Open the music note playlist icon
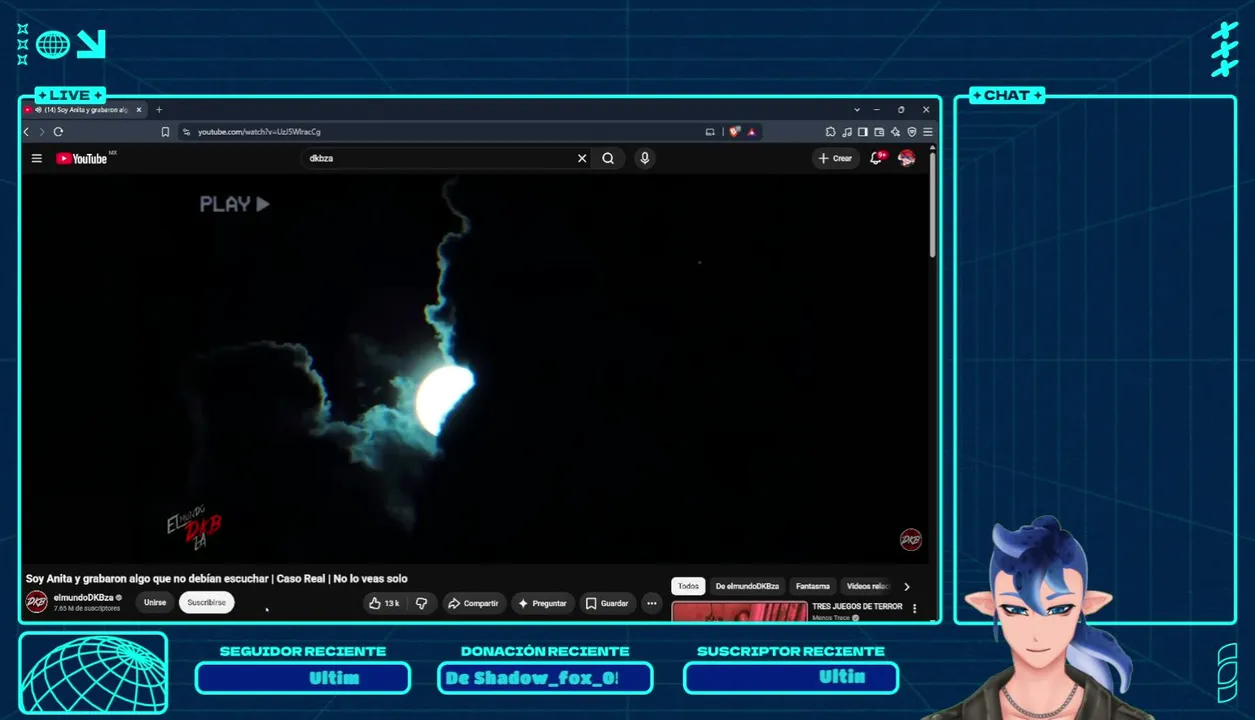 [x=847, y=131]
